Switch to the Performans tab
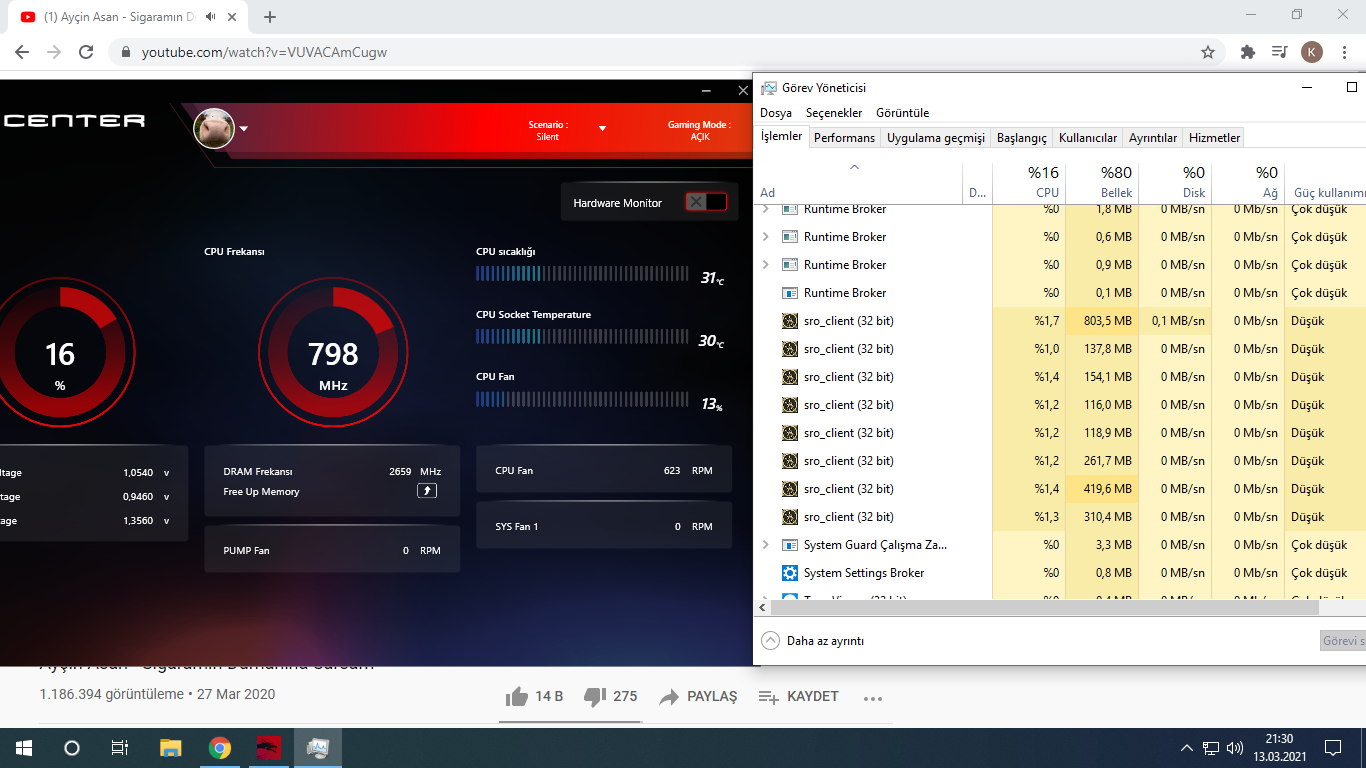This screenshot has height=768, width=1366. [844, 138]
